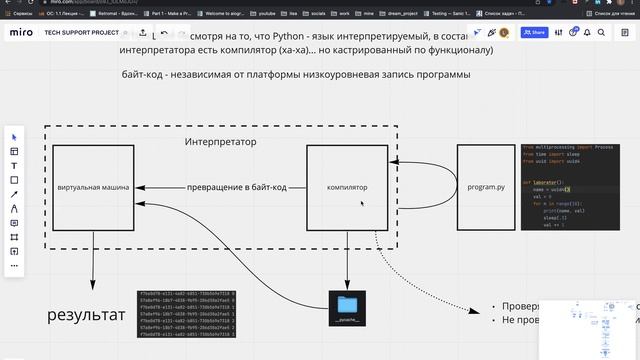Open more tools three-dot menu
Screen dimensions: 640x360
pyautogui.click(x=14, y=266)
